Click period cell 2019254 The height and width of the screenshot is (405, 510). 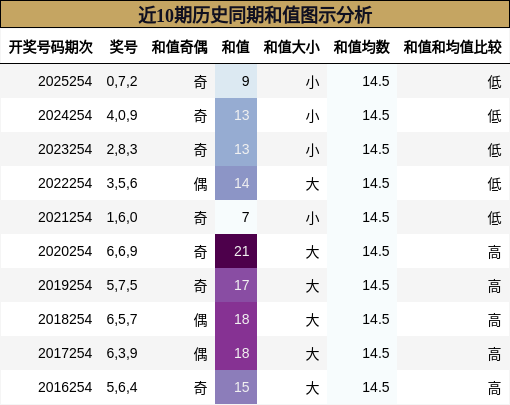pos(65,285)
